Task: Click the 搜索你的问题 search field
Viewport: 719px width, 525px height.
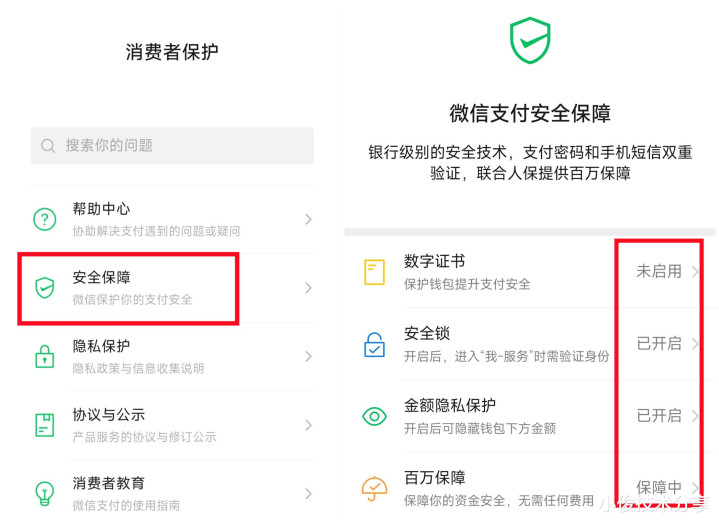Action: pyautogui.click(x=172, y=146)
